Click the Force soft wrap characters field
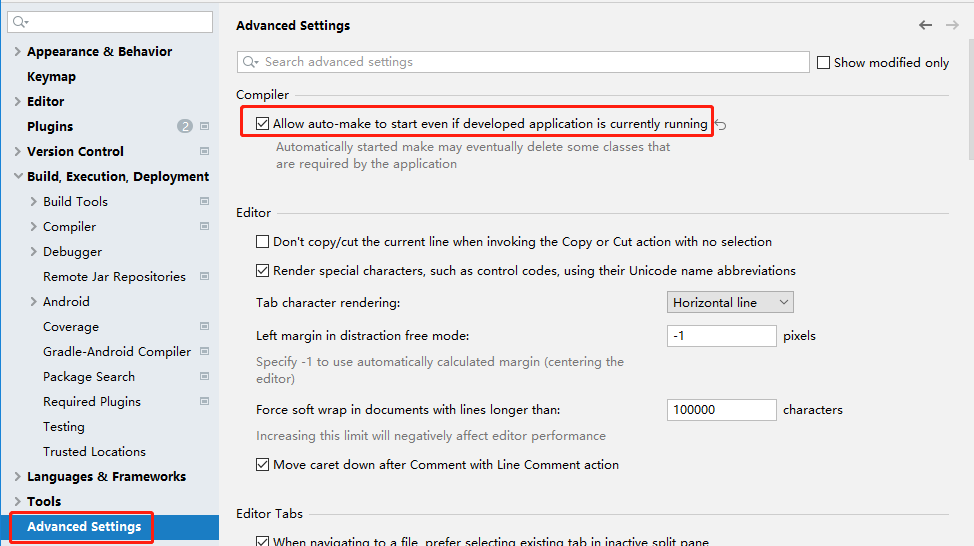974x546 pixels. point(721,410)
